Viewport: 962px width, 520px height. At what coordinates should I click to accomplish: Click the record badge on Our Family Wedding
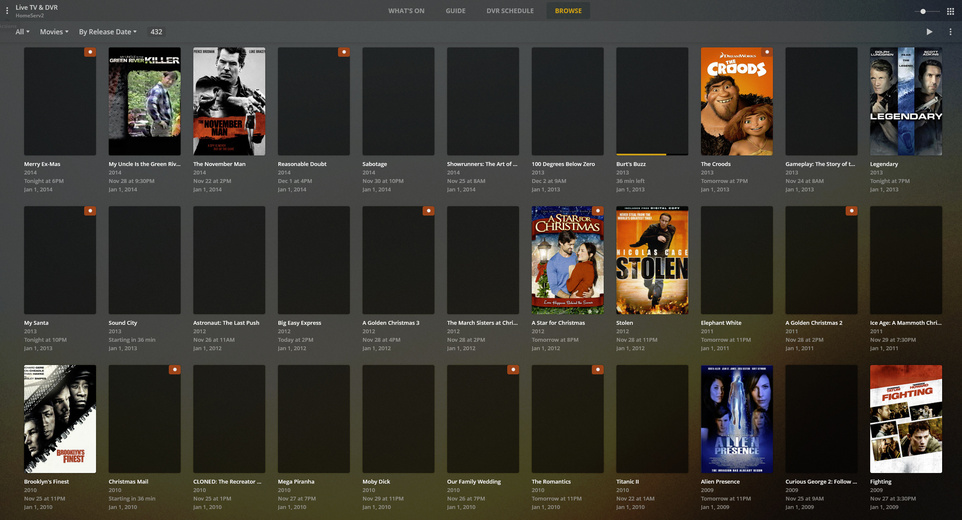(x=514, y=370)
